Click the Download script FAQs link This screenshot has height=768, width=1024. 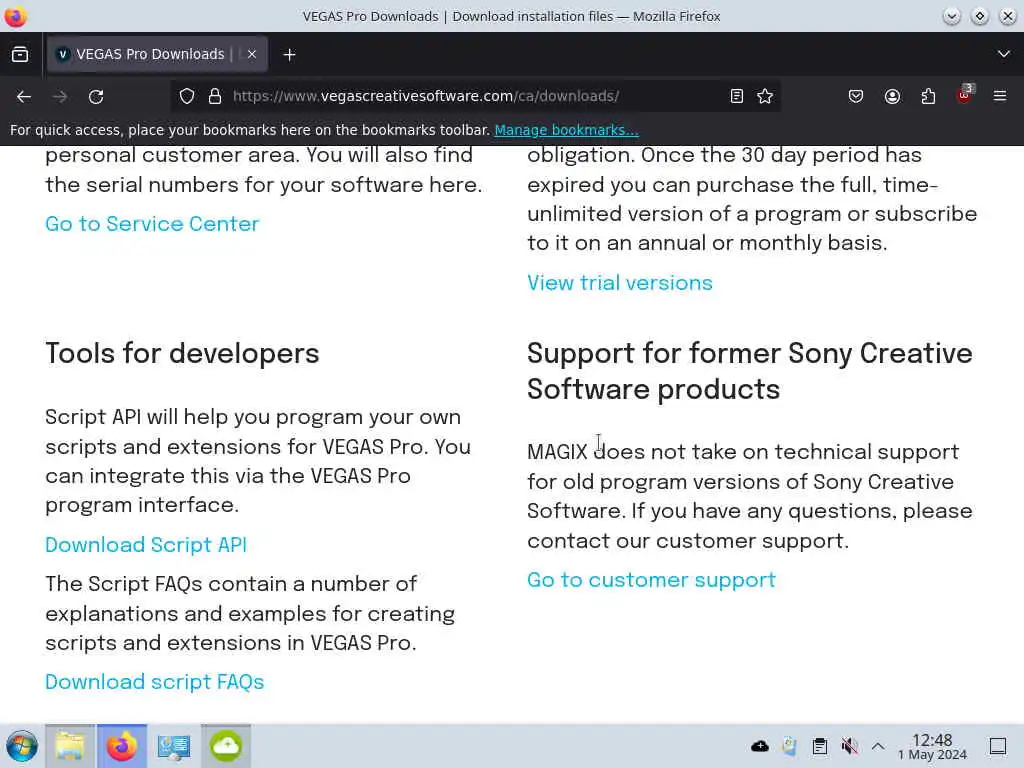point(155,682)
